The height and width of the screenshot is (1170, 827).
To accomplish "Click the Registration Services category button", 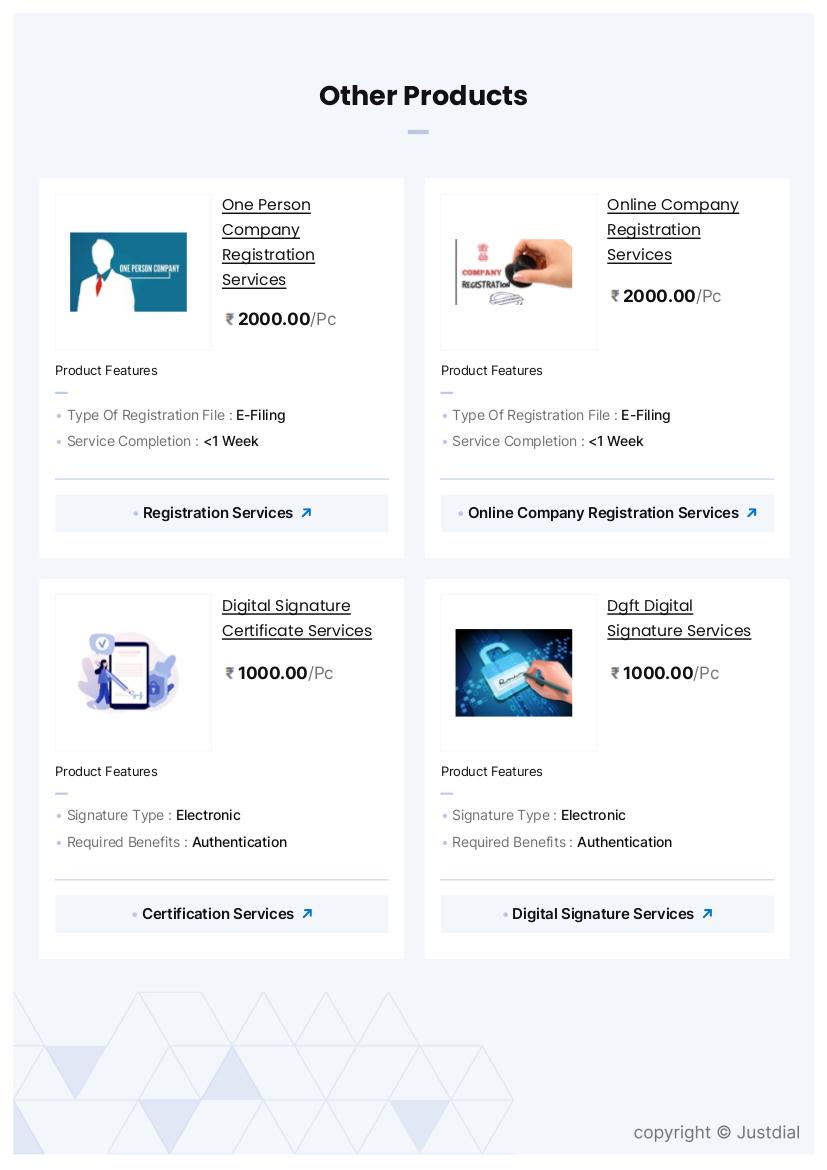I will point(218,513).
